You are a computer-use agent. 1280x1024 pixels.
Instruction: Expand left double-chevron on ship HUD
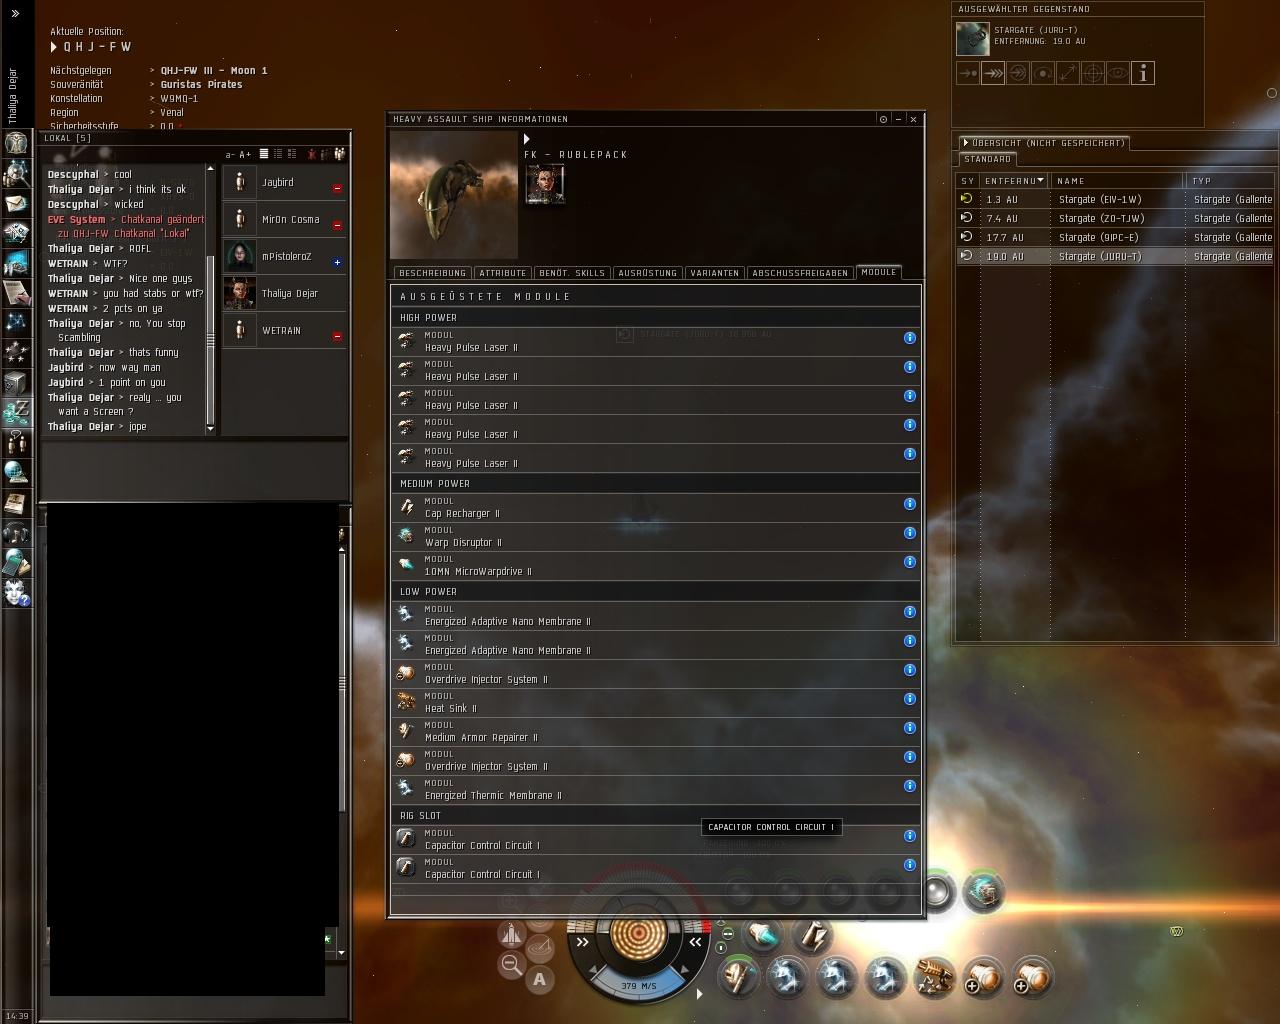click(583, 942)
